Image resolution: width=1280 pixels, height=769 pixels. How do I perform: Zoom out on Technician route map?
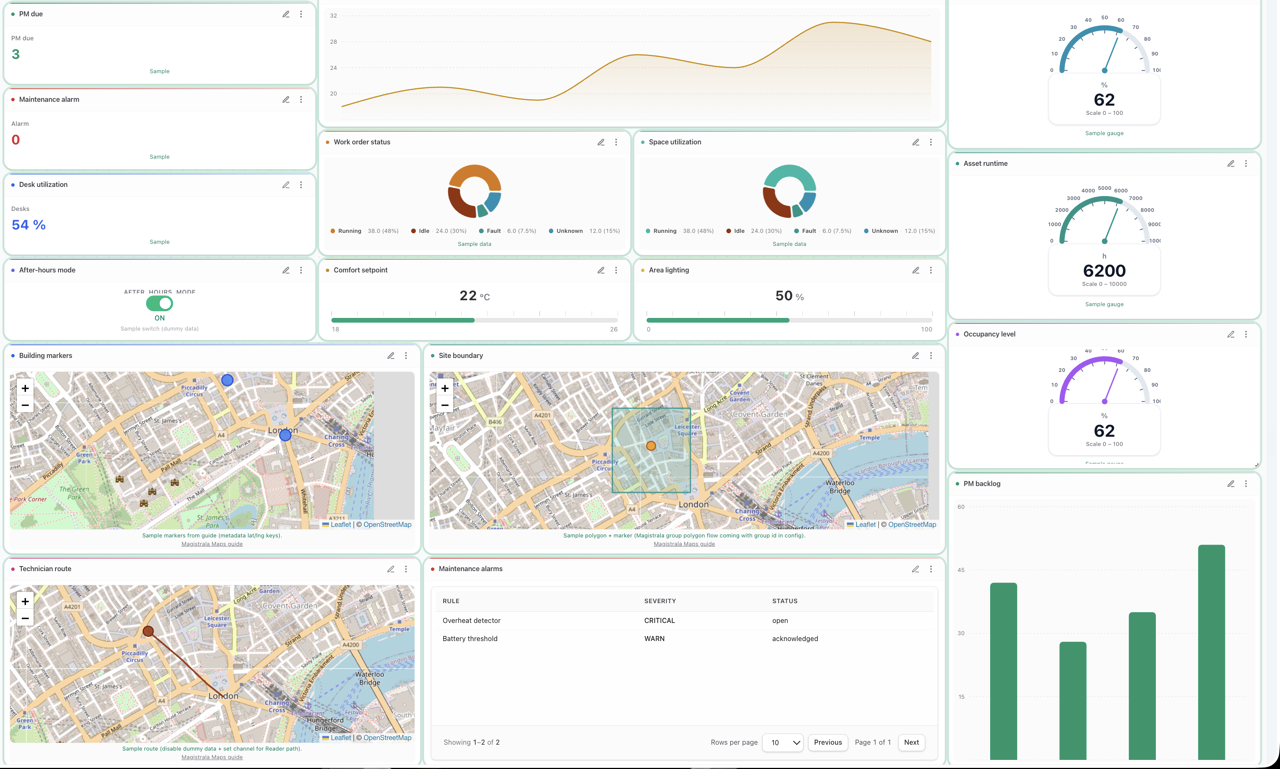tap(25, 618)
